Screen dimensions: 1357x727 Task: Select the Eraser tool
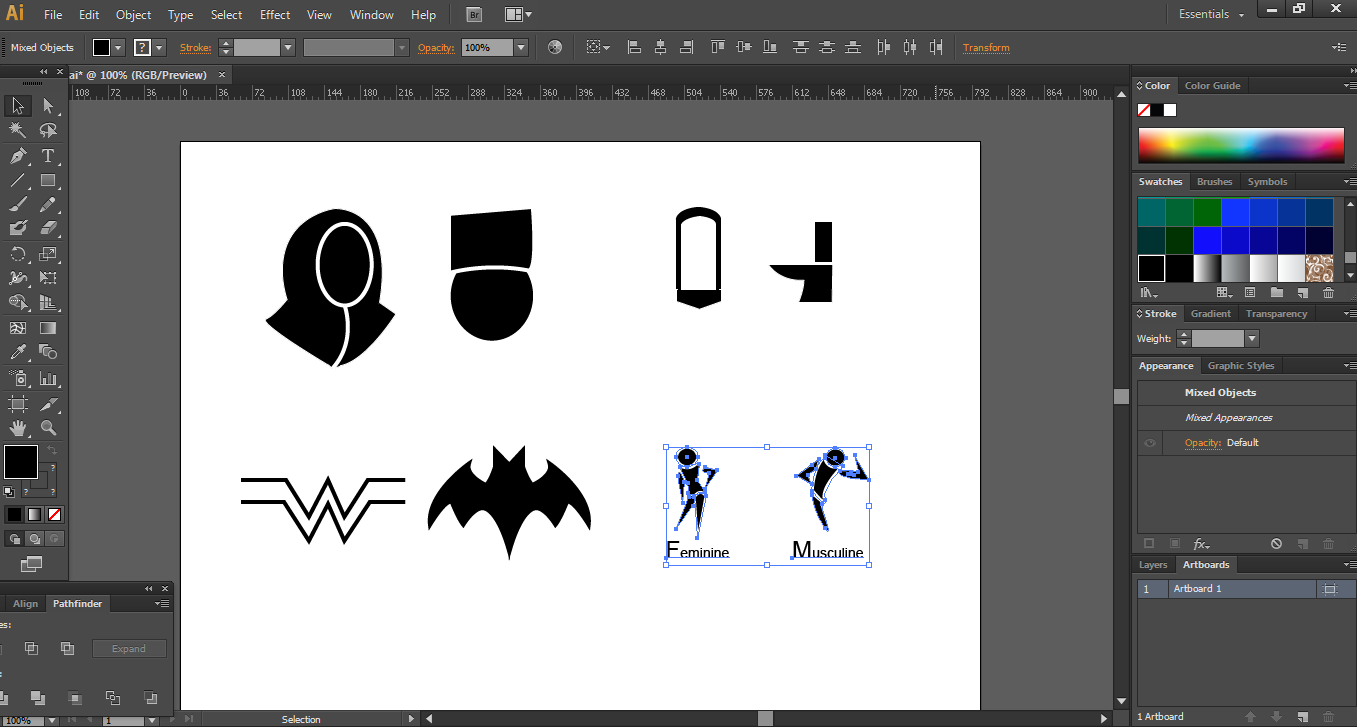pyautogui.click(x=48, y=229)
